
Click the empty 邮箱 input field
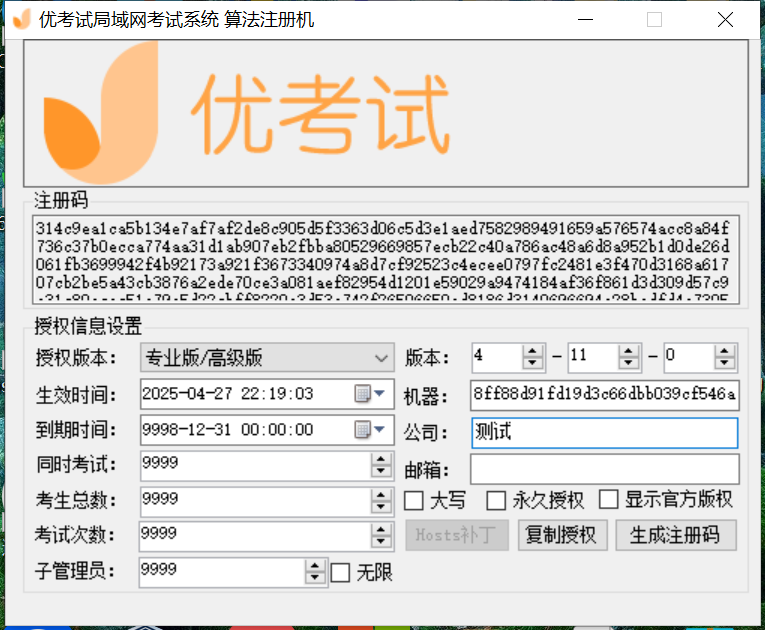click(604, 469)
